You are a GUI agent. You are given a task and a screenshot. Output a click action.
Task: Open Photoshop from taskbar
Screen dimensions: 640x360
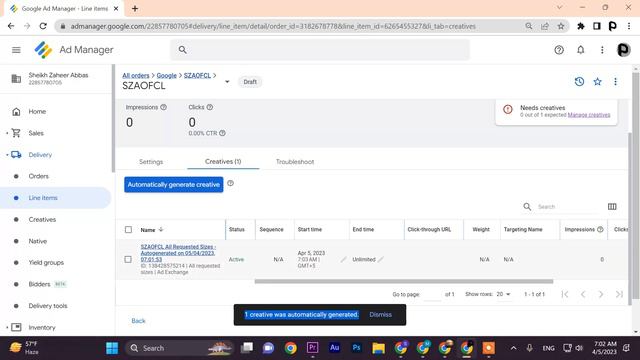(356, 348)
